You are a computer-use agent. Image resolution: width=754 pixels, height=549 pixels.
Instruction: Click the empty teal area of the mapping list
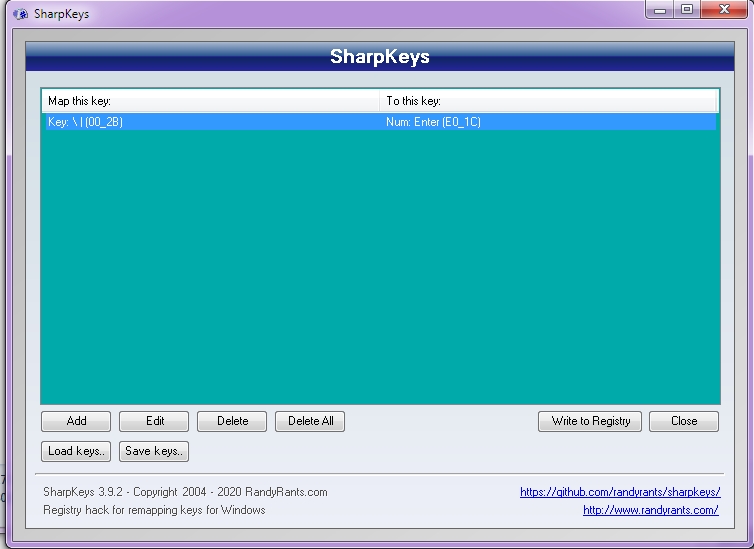tap(380, 270)
